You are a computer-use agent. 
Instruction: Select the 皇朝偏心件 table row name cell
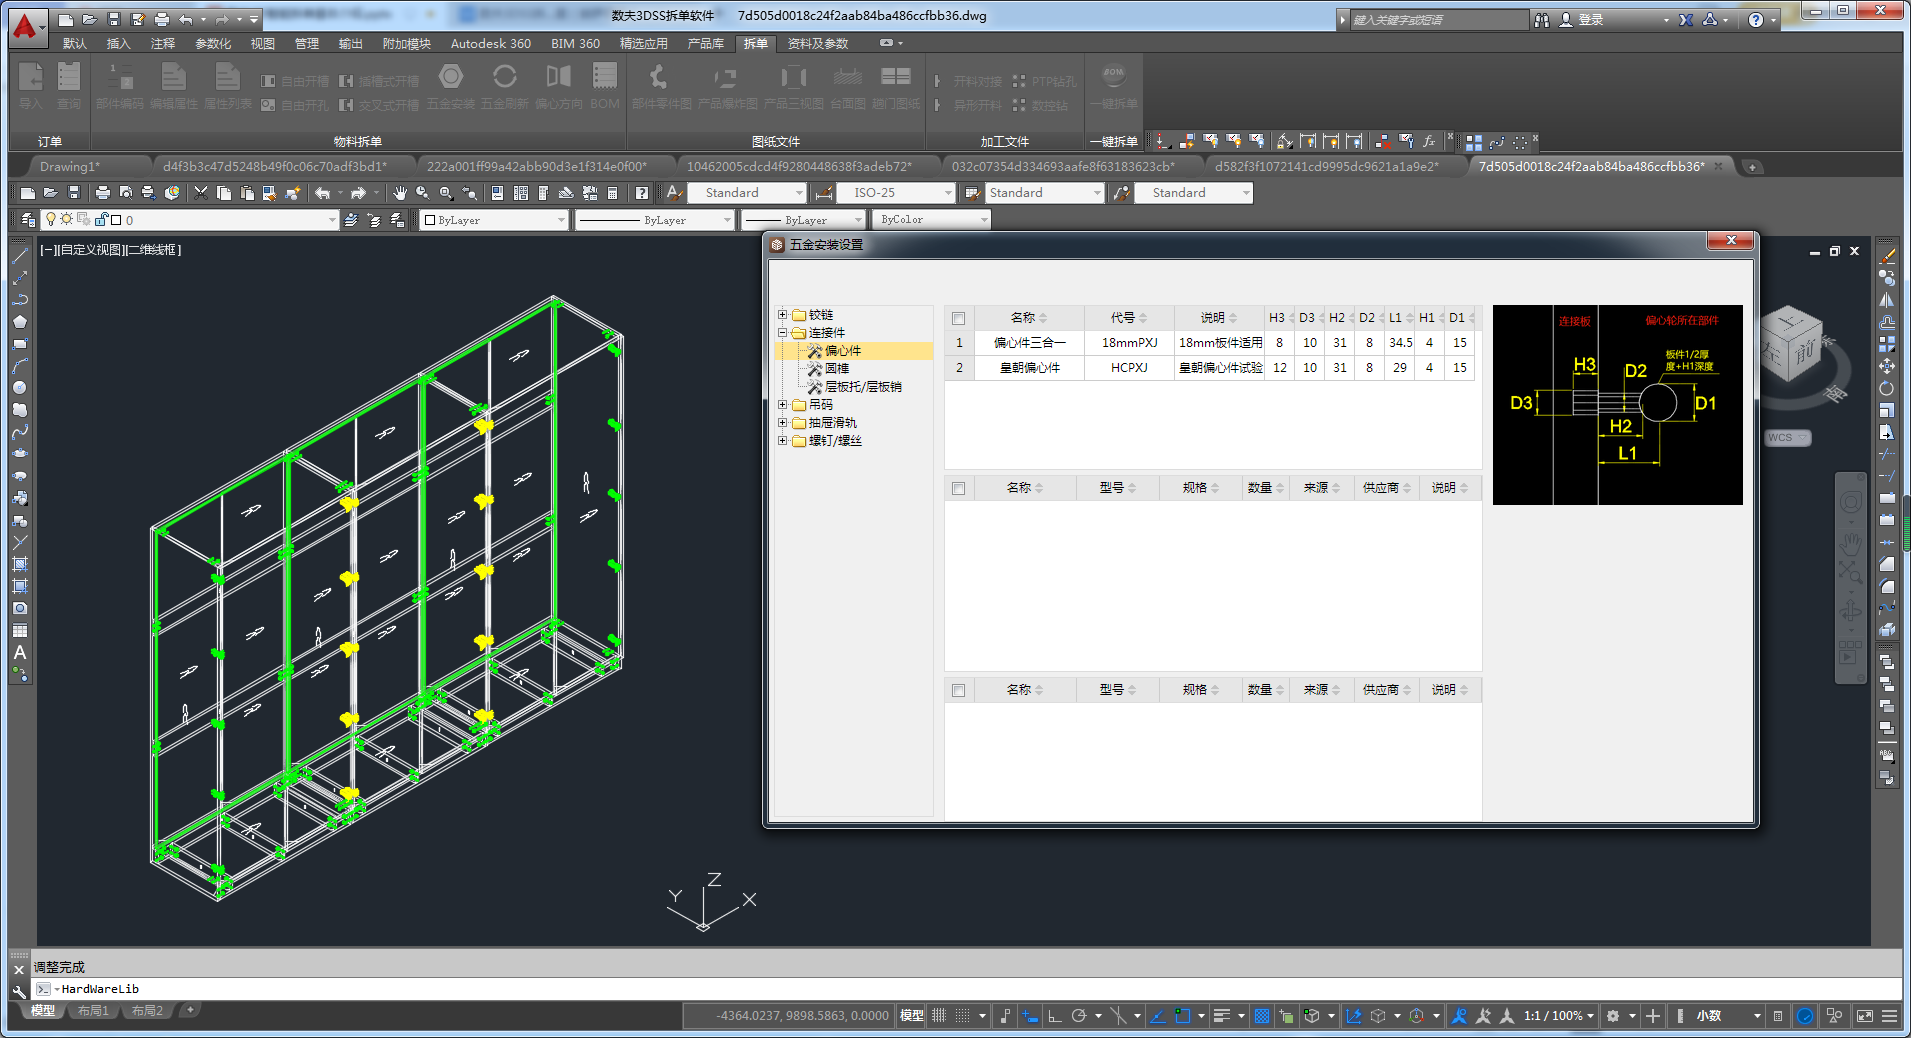tap(1029, 368)
